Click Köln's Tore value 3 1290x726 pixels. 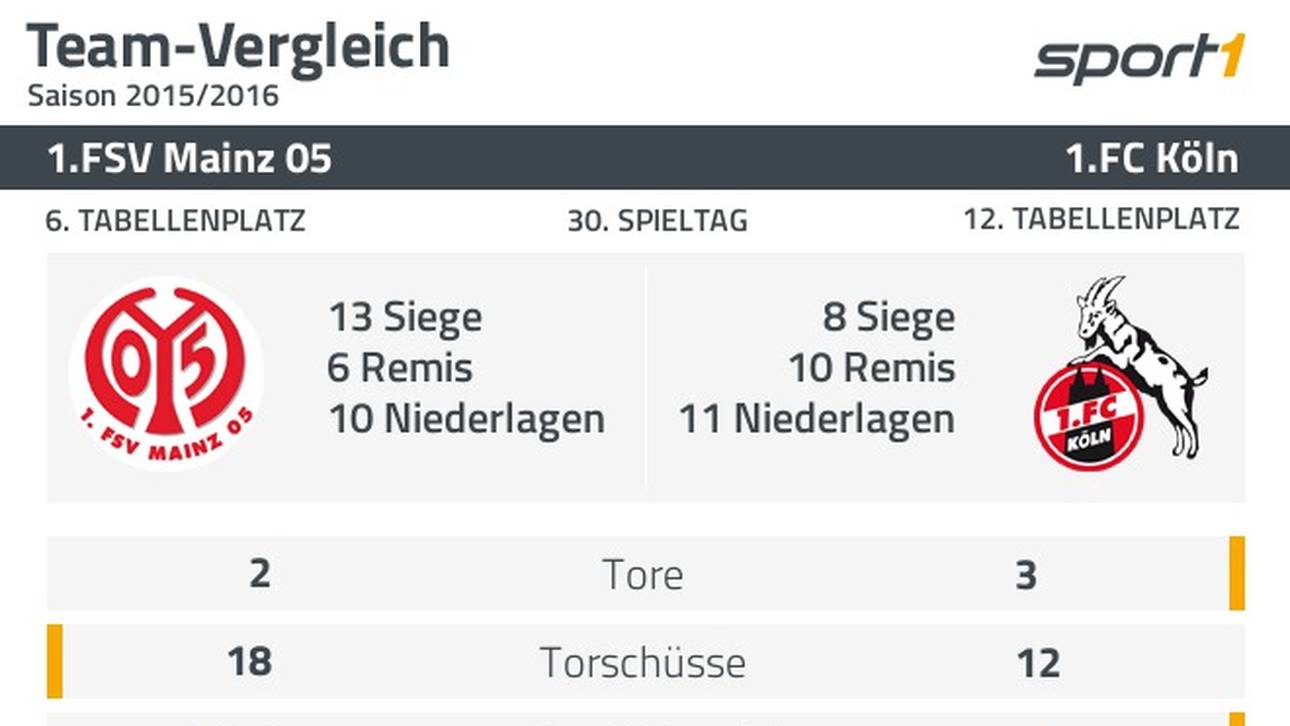pyautogui.click(x=1026, y=576)
